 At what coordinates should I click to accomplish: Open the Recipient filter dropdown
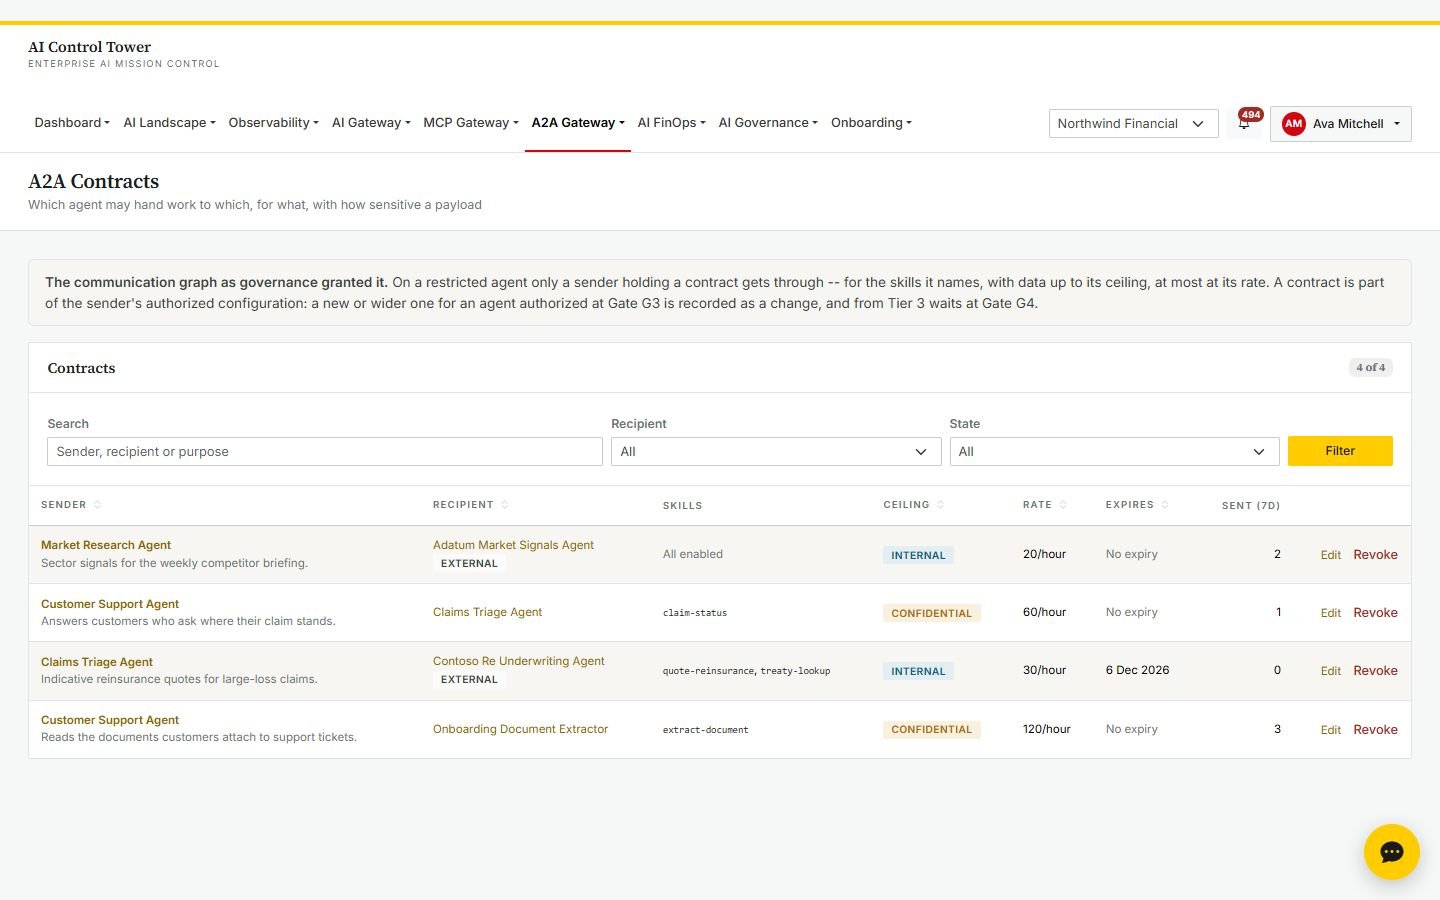(775, 452)
